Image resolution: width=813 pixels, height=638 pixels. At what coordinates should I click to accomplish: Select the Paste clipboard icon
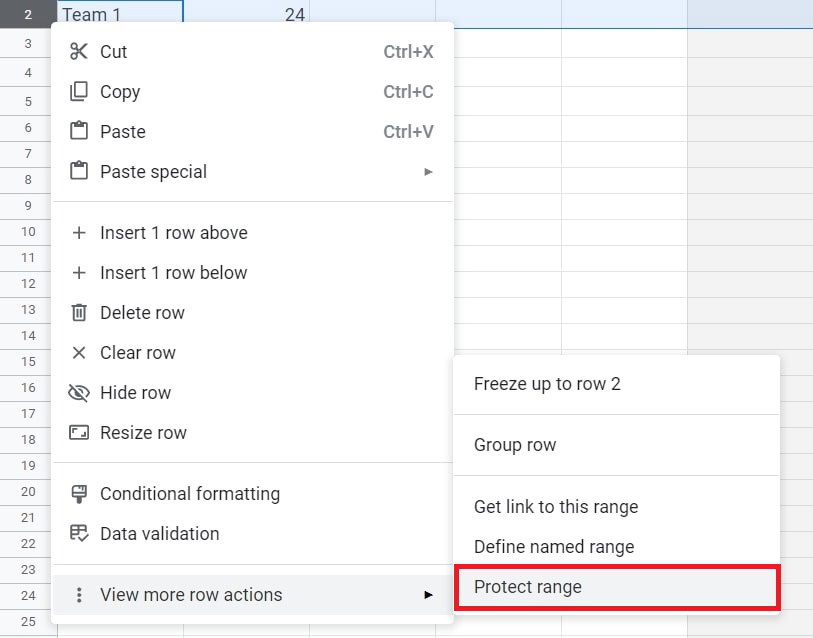tap(79, 131)
